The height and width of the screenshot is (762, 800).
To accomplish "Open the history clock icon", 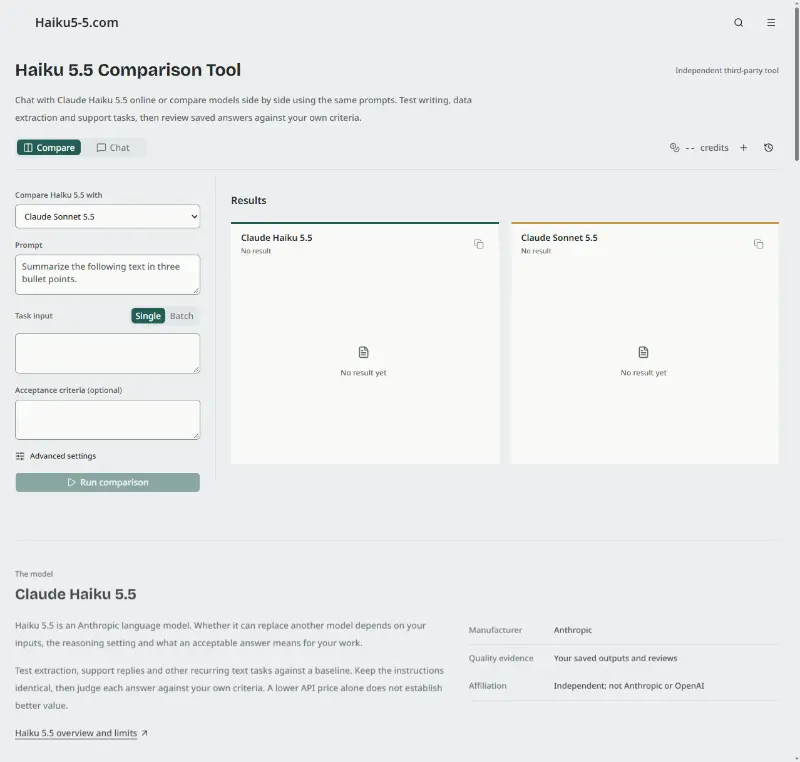I will [x=768, y=147].
